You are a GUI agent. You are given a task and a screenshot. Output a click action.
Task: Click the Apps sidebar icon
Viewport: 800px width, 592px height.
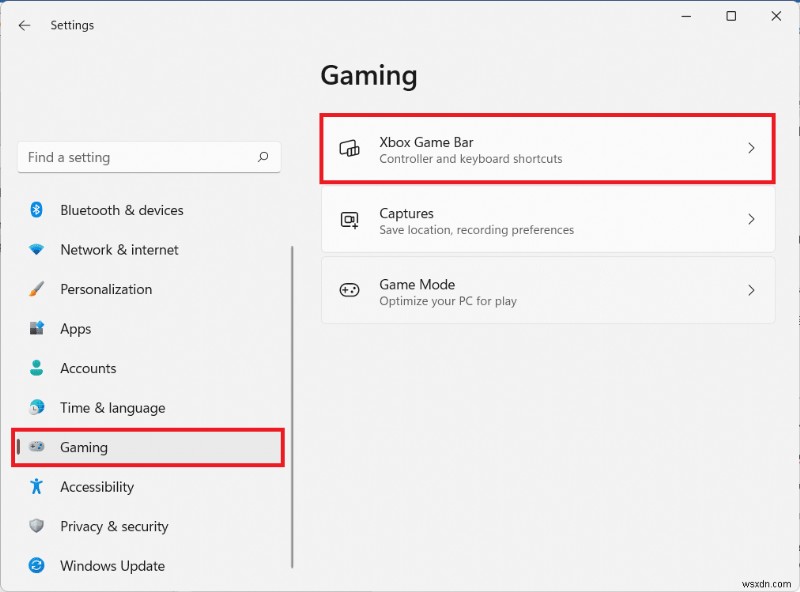37,329
